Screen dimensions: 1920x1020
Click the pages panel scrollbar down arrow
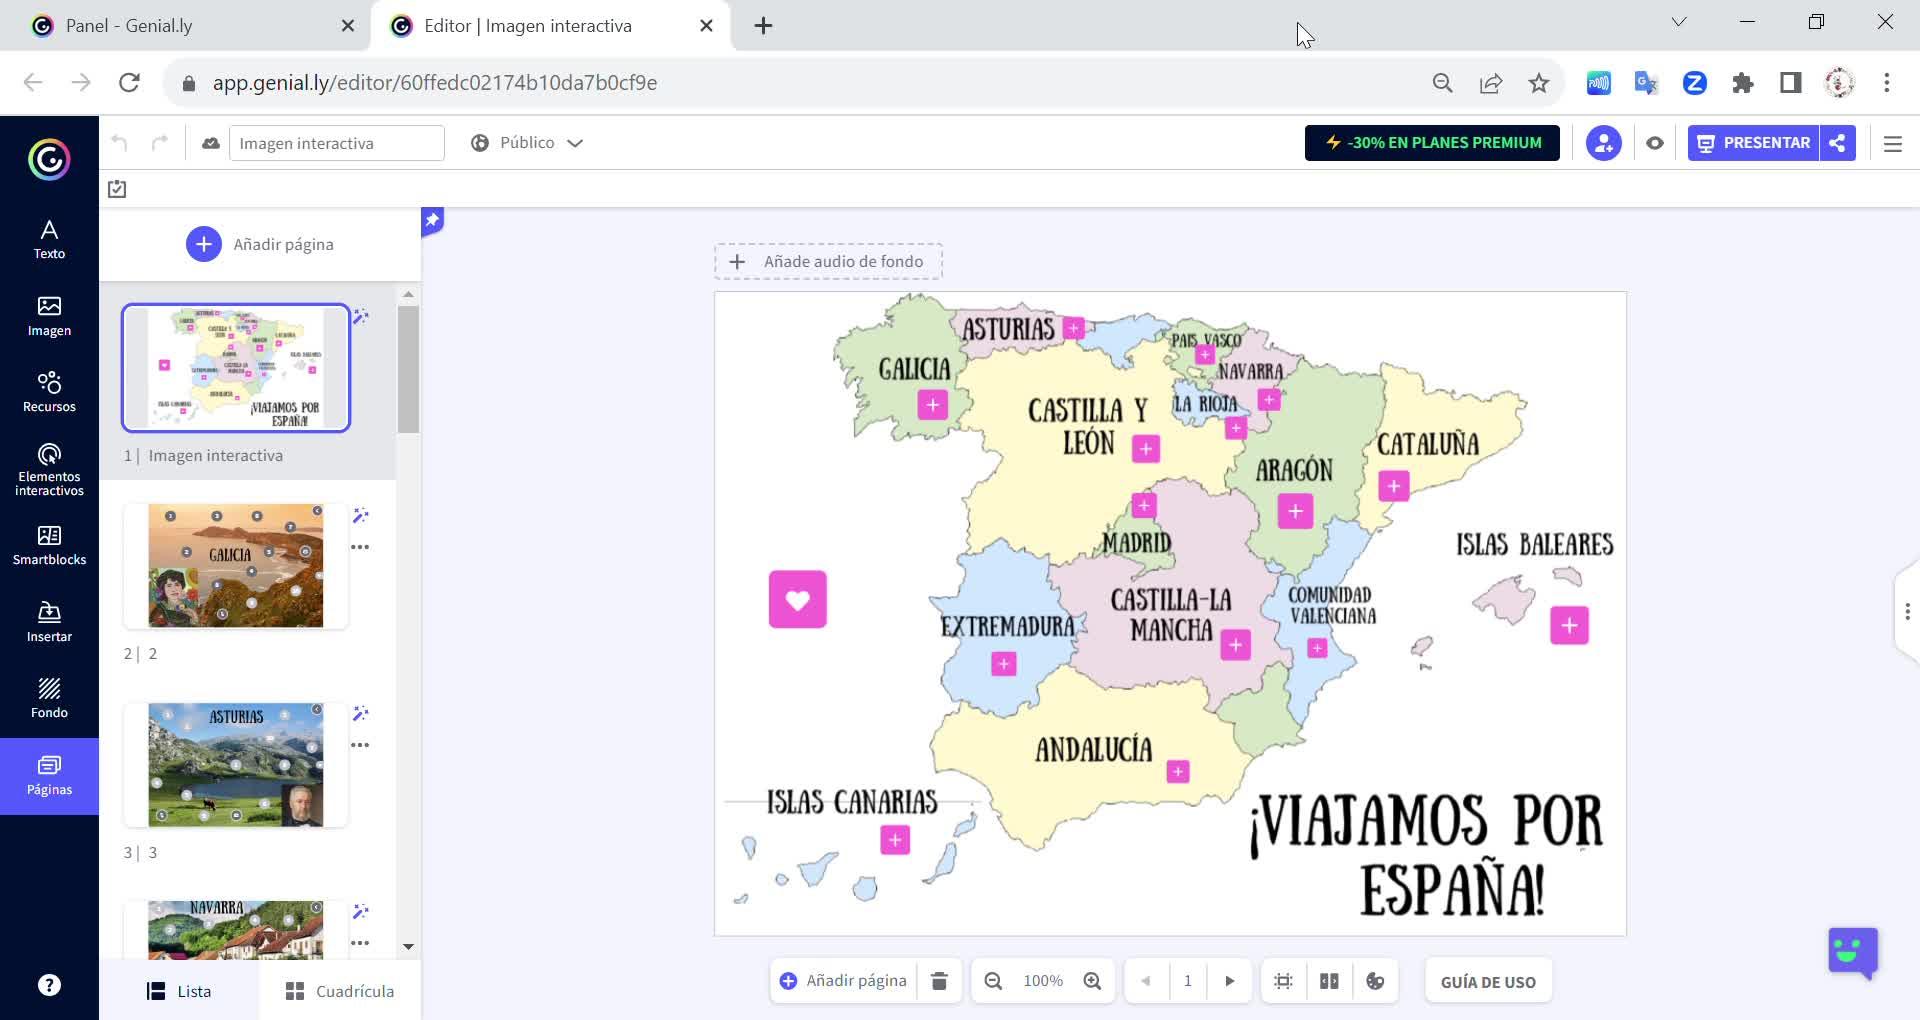click(408, 946)
